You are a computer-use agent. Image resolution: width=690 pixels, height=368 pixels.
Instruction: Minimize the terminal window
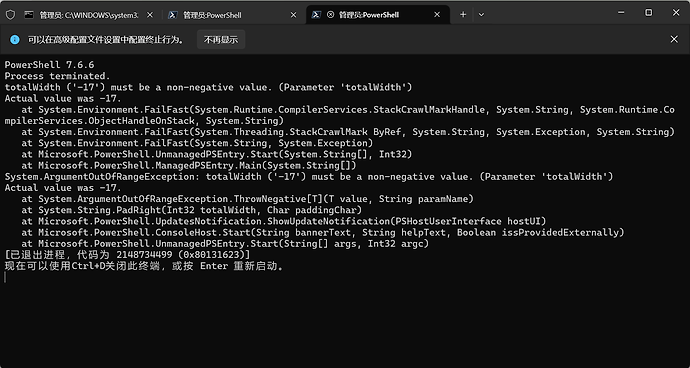coord(621,13)
